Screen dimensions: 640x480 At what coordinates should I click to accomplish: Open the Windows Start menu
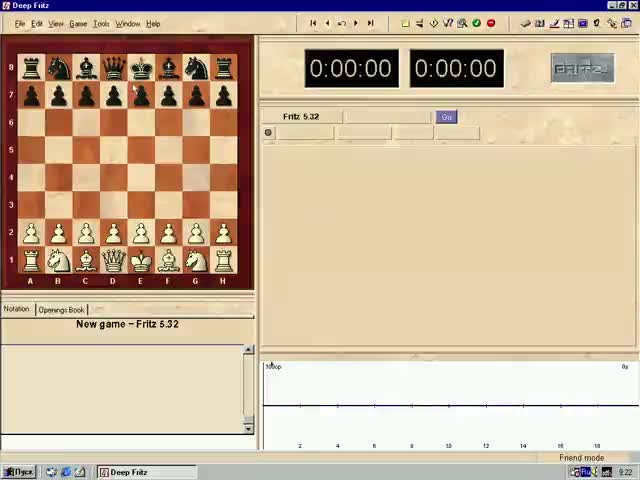pos(19,472)
